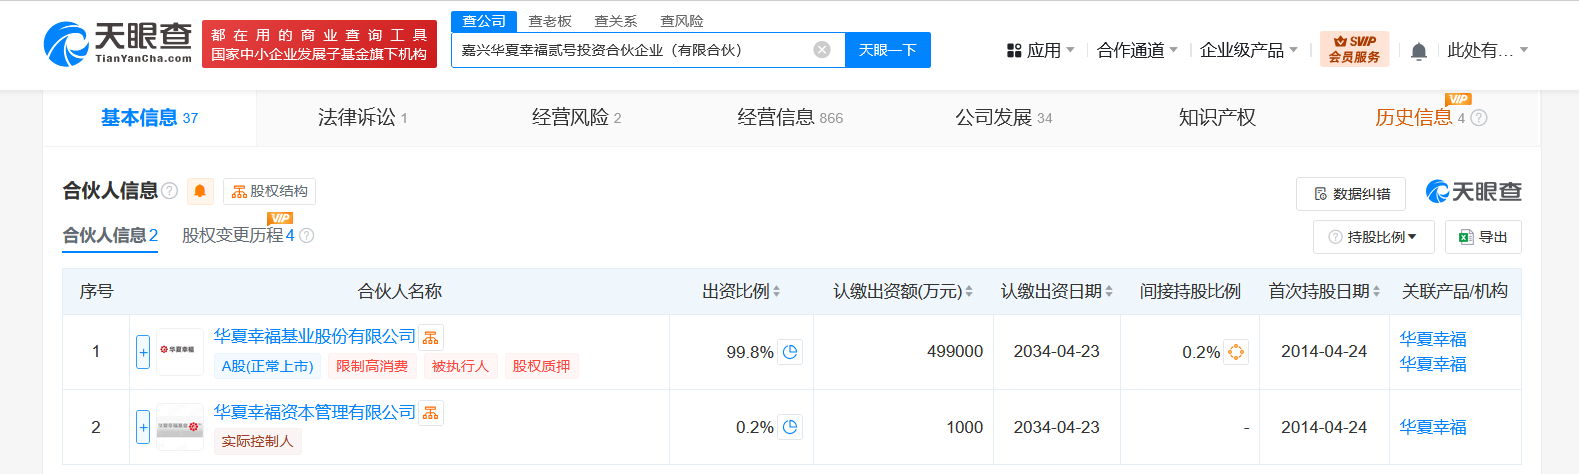Select the 查老板 search tab
This screenshot has height=474, width=1579.
pos(550,21)
